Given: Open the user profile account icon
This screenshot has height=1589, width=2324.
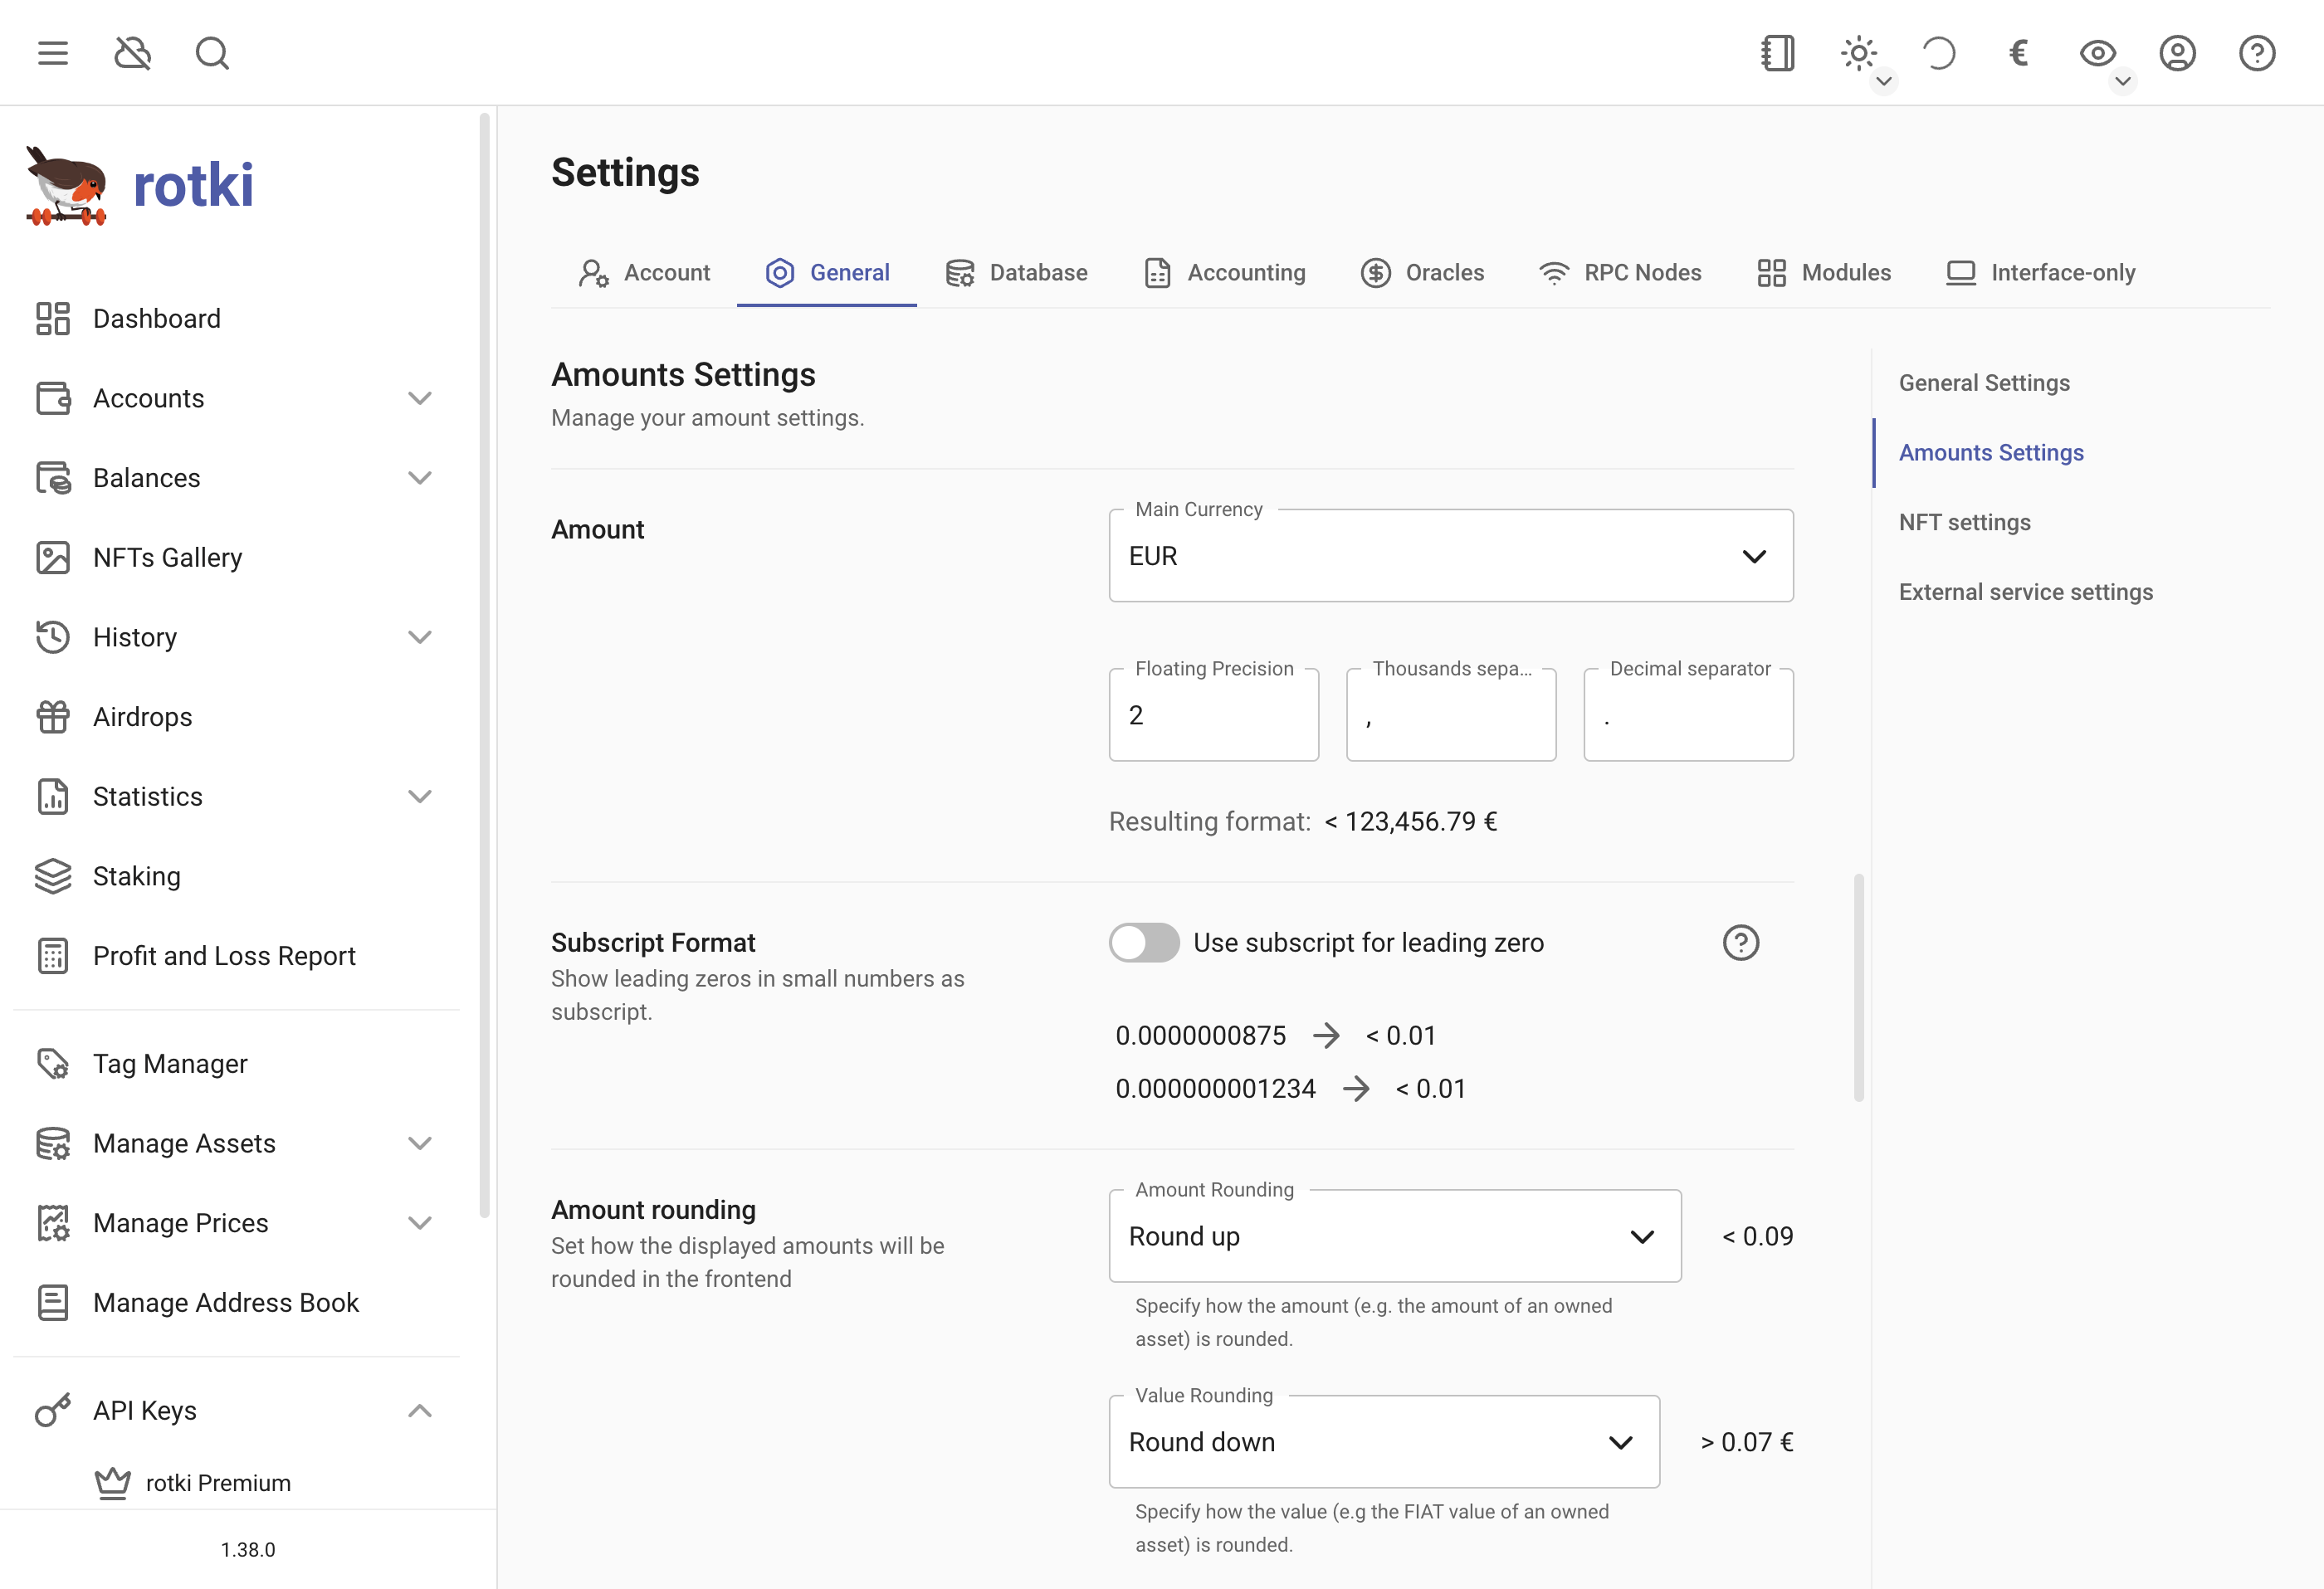Looking at the screenshot, I should click(2177, 53).
